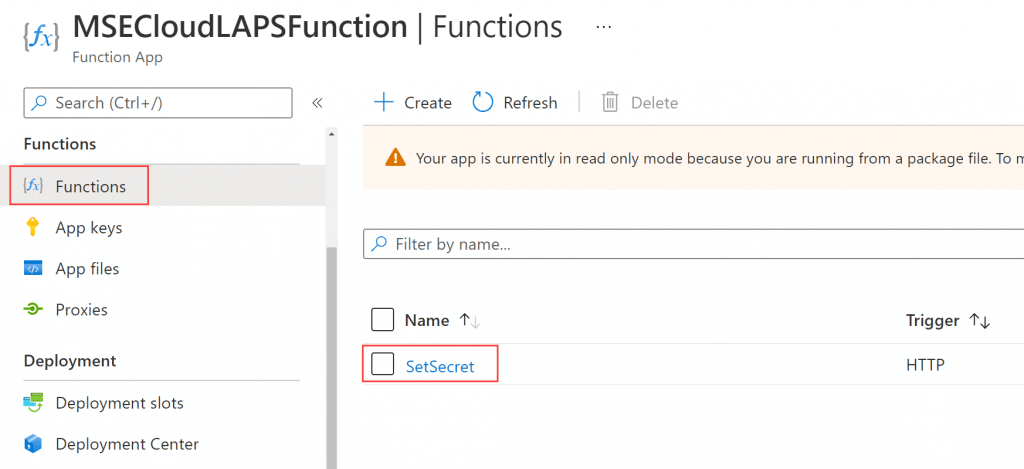Click the Refresh button label
The width and height of the screenshot is (1024, 469).
(530, 103)
